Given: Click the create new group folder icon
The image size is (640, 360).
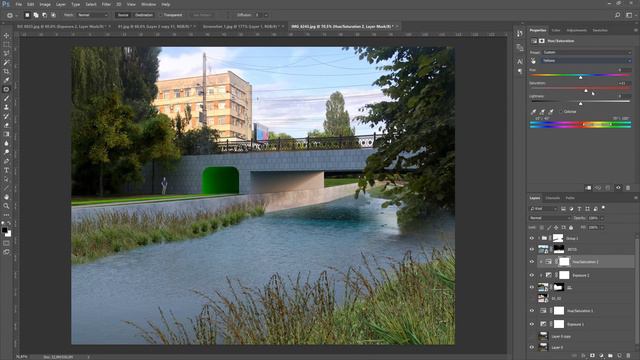Looking at the screenshot, I should (610, 356).
